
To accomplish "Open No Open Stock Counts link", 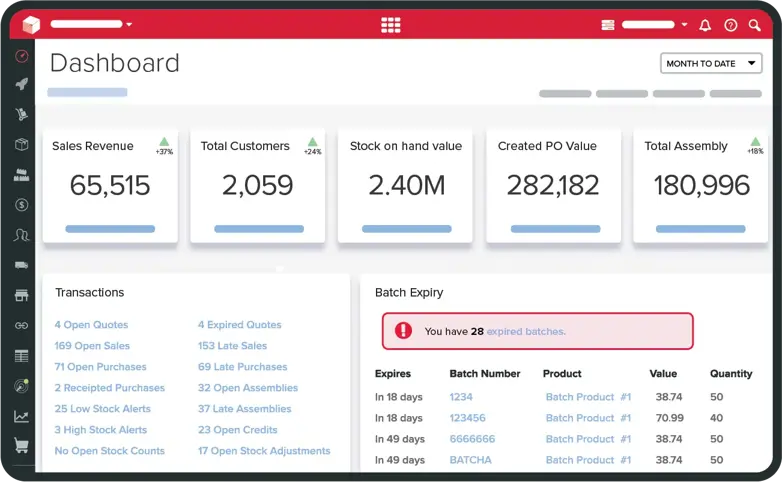I will click(110, 451).
